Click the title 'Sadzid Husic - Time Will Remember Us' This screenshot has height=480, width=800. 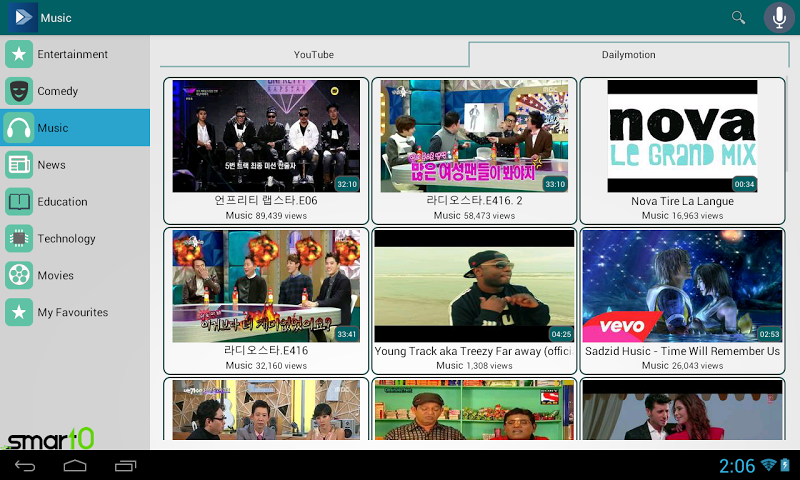click(x=682, y=351)
